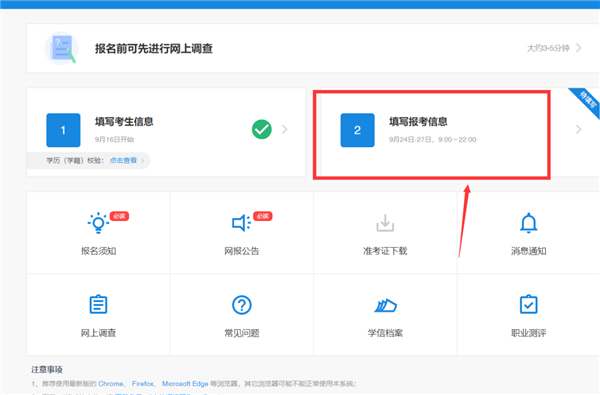
Task: Expand the 填写考生信息 chevron arrow
Action: click(x=284, y=129)
